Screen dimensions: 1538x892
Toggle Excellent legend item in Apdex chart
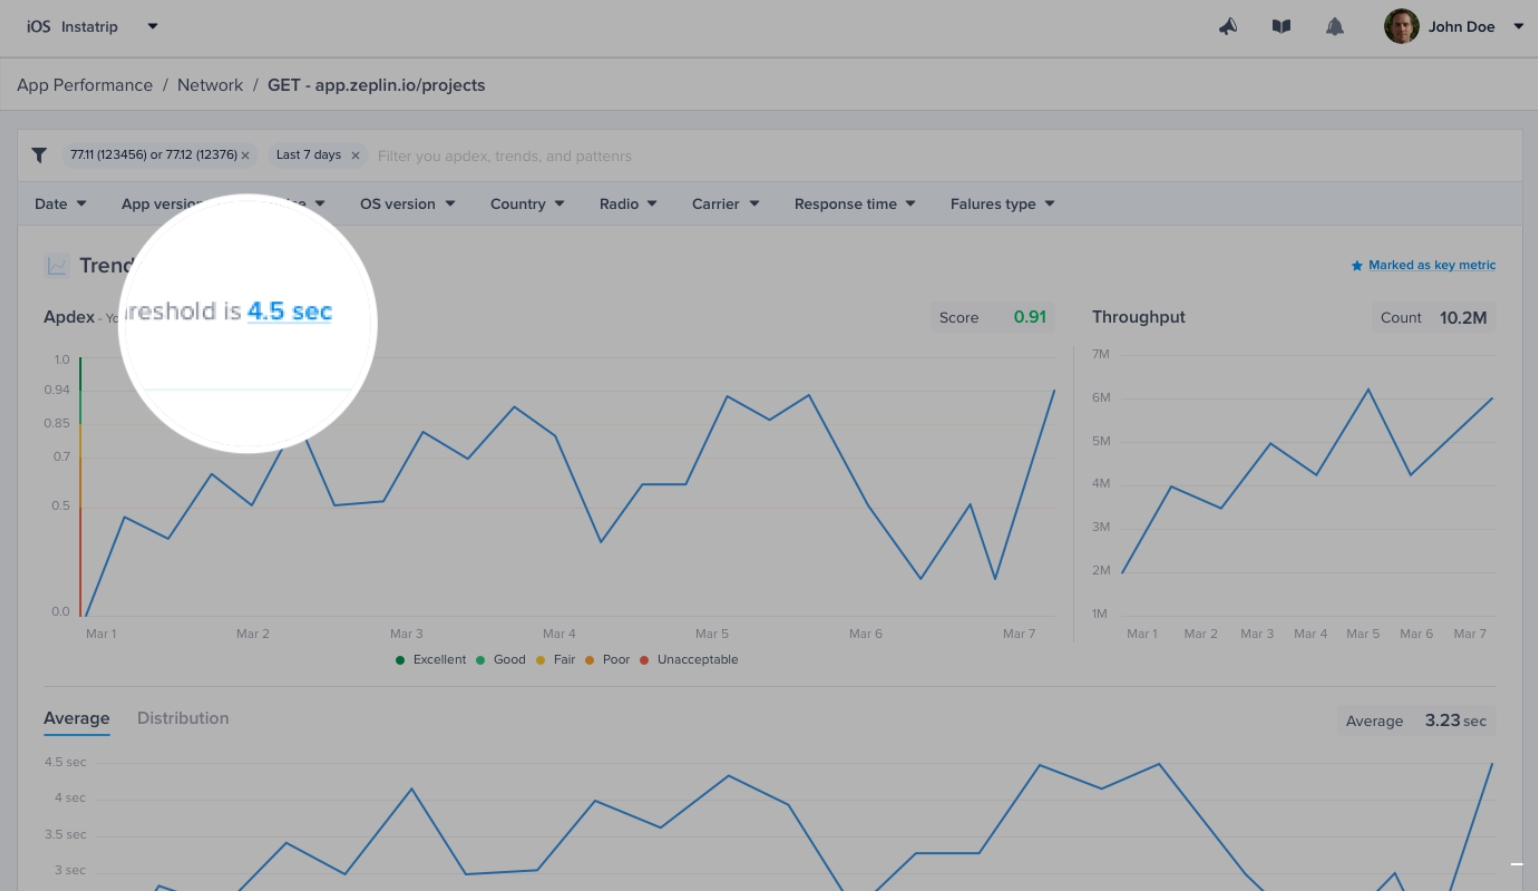point(431,660)
